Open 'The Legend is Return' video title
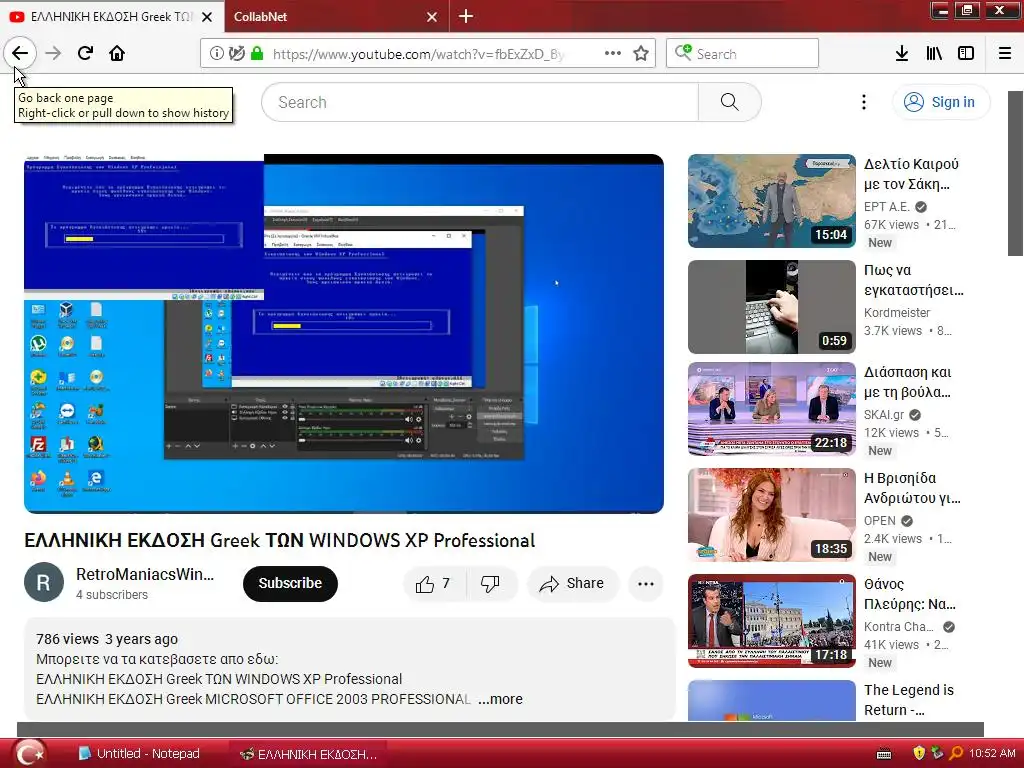Viewport: 1024px width, 768px height. [908, 700]
